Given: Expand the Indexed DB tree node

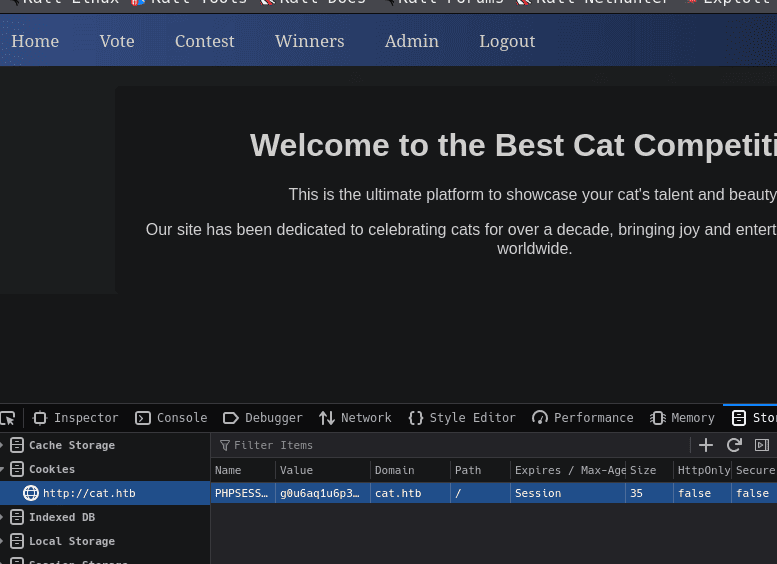Looking at the screenshot, I should coord(3,517).
